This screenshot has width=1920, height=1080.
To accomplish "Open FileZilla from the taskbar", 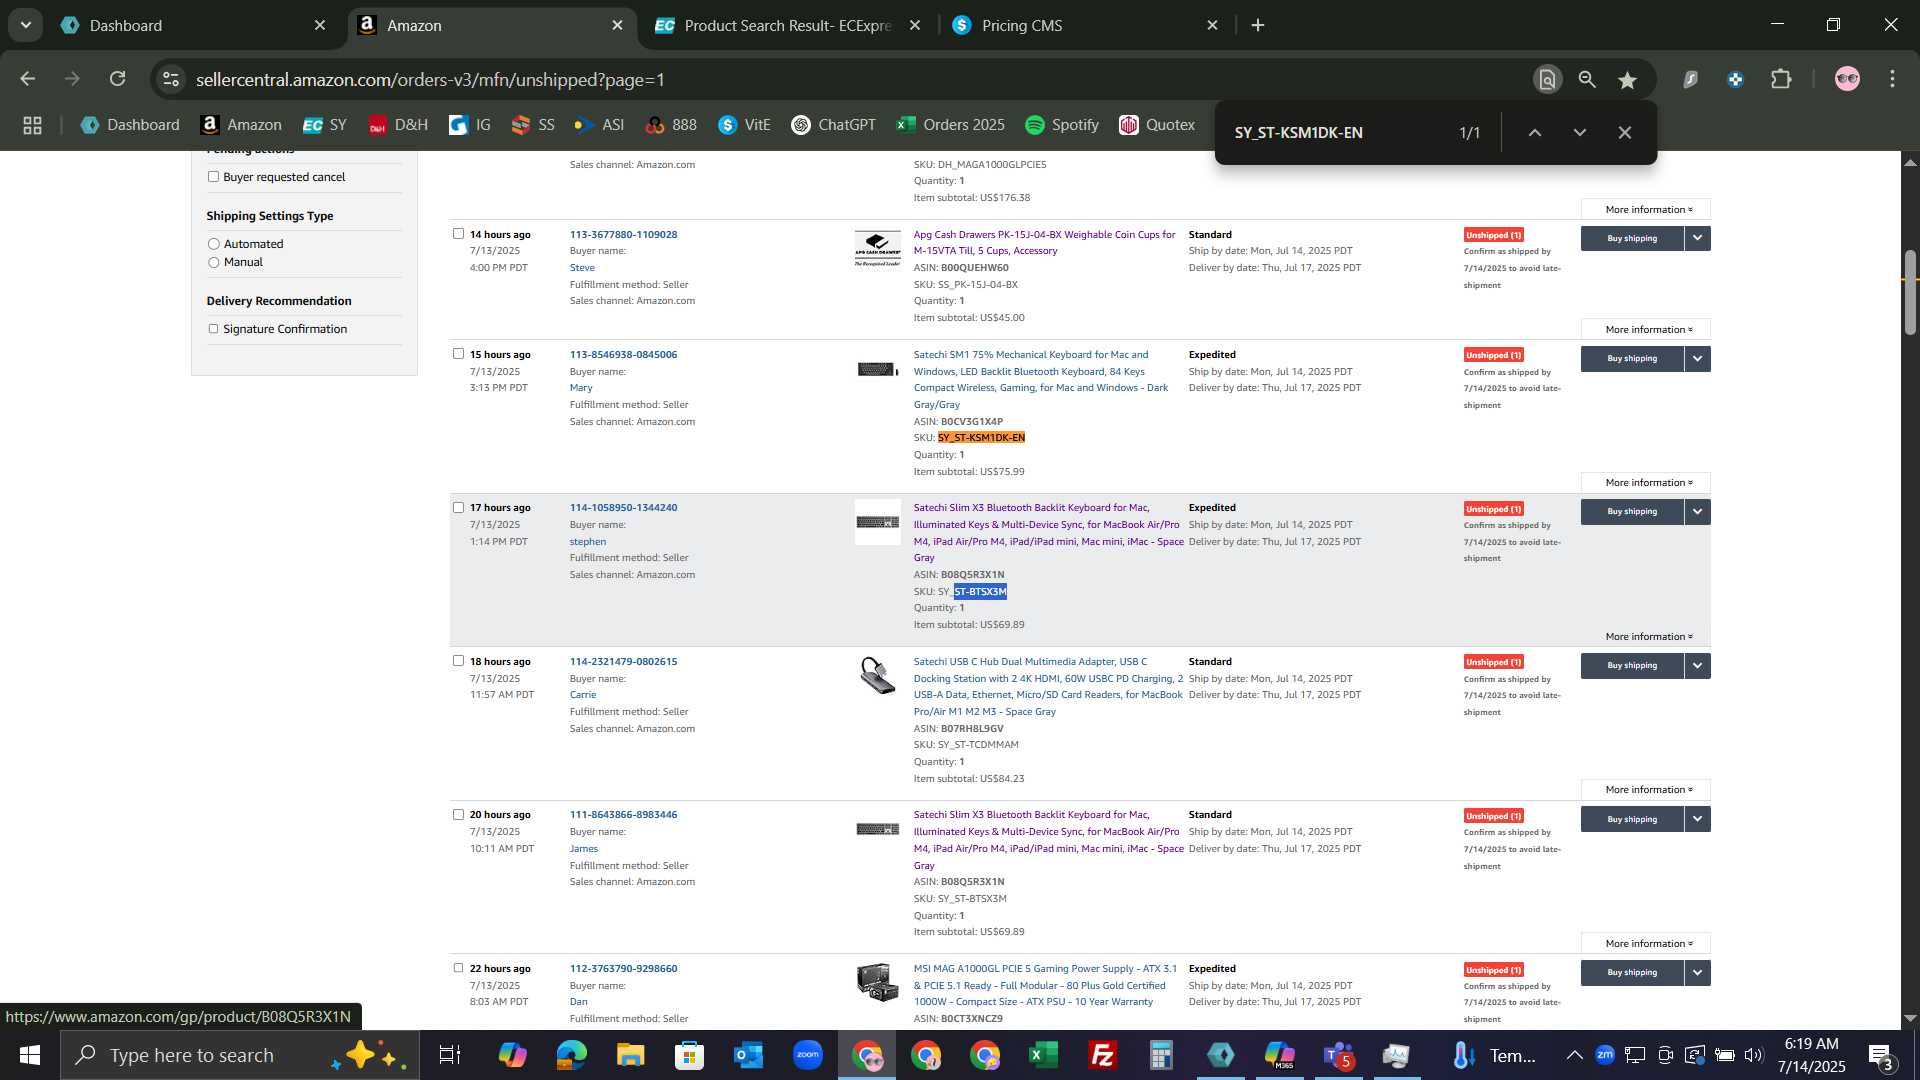I will point(1102,1055).
